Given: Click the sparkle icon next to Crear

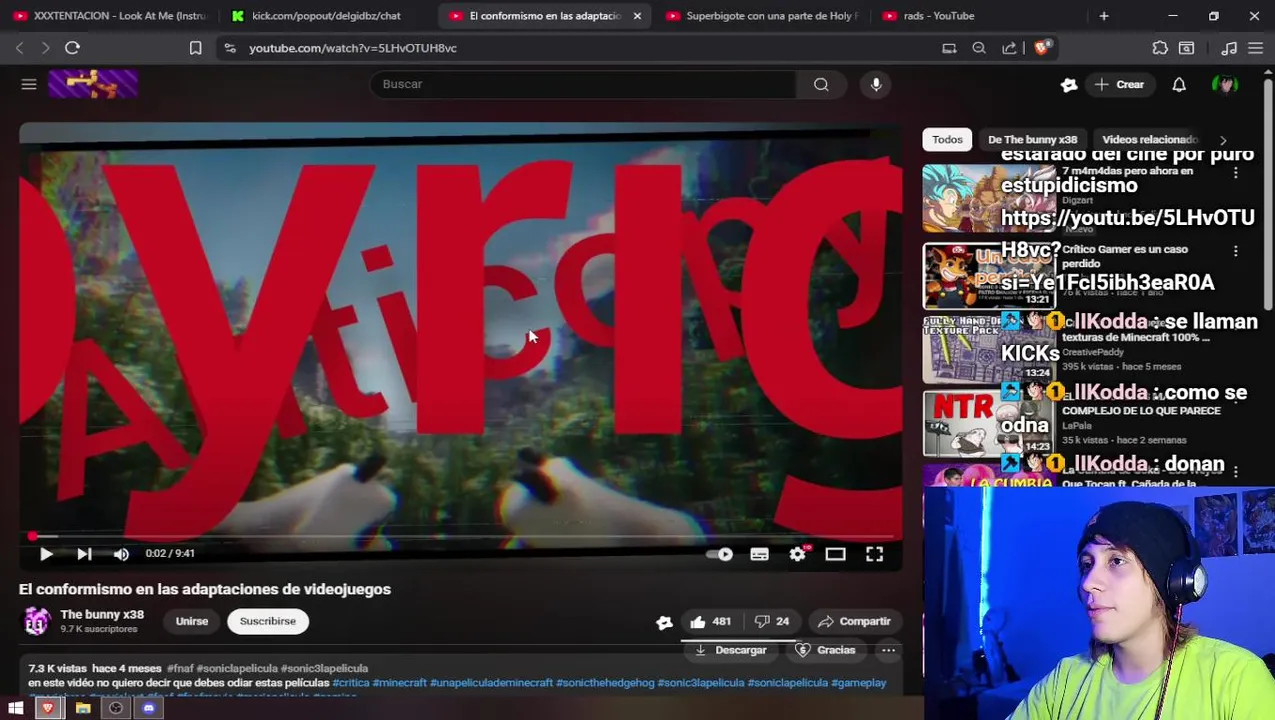Looking at the screenshot, I should pos(1069,85).
